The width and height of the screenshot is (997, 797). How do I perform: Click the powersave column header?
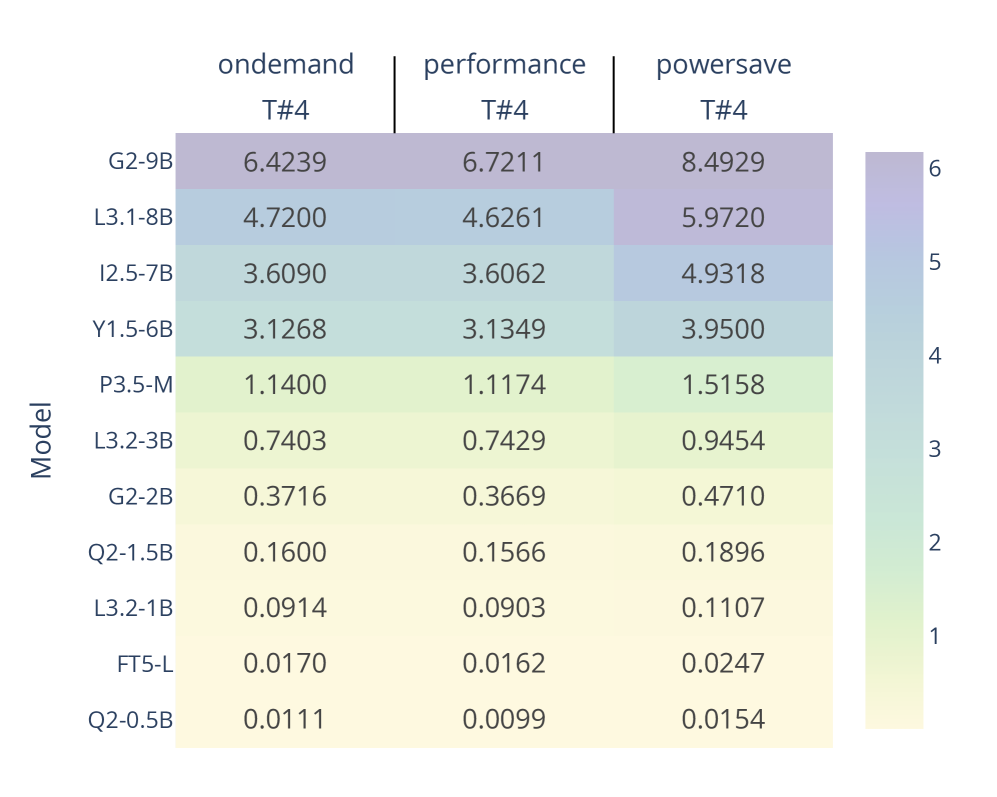[x=723, y=65]
